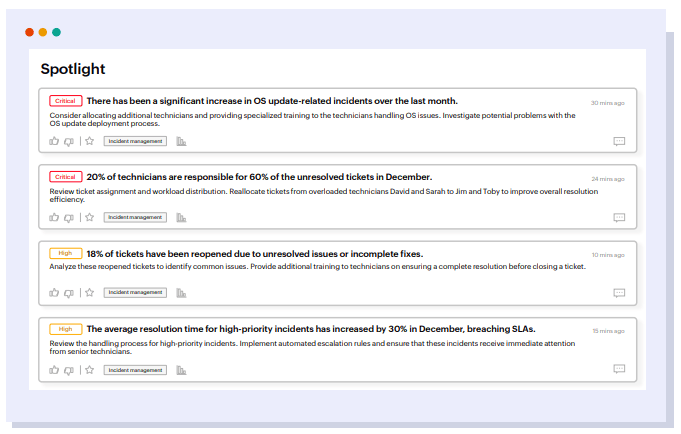Open chart icon on OS update incidents card
The width and height of the screenshot is (681, 434).
(181, 141)
